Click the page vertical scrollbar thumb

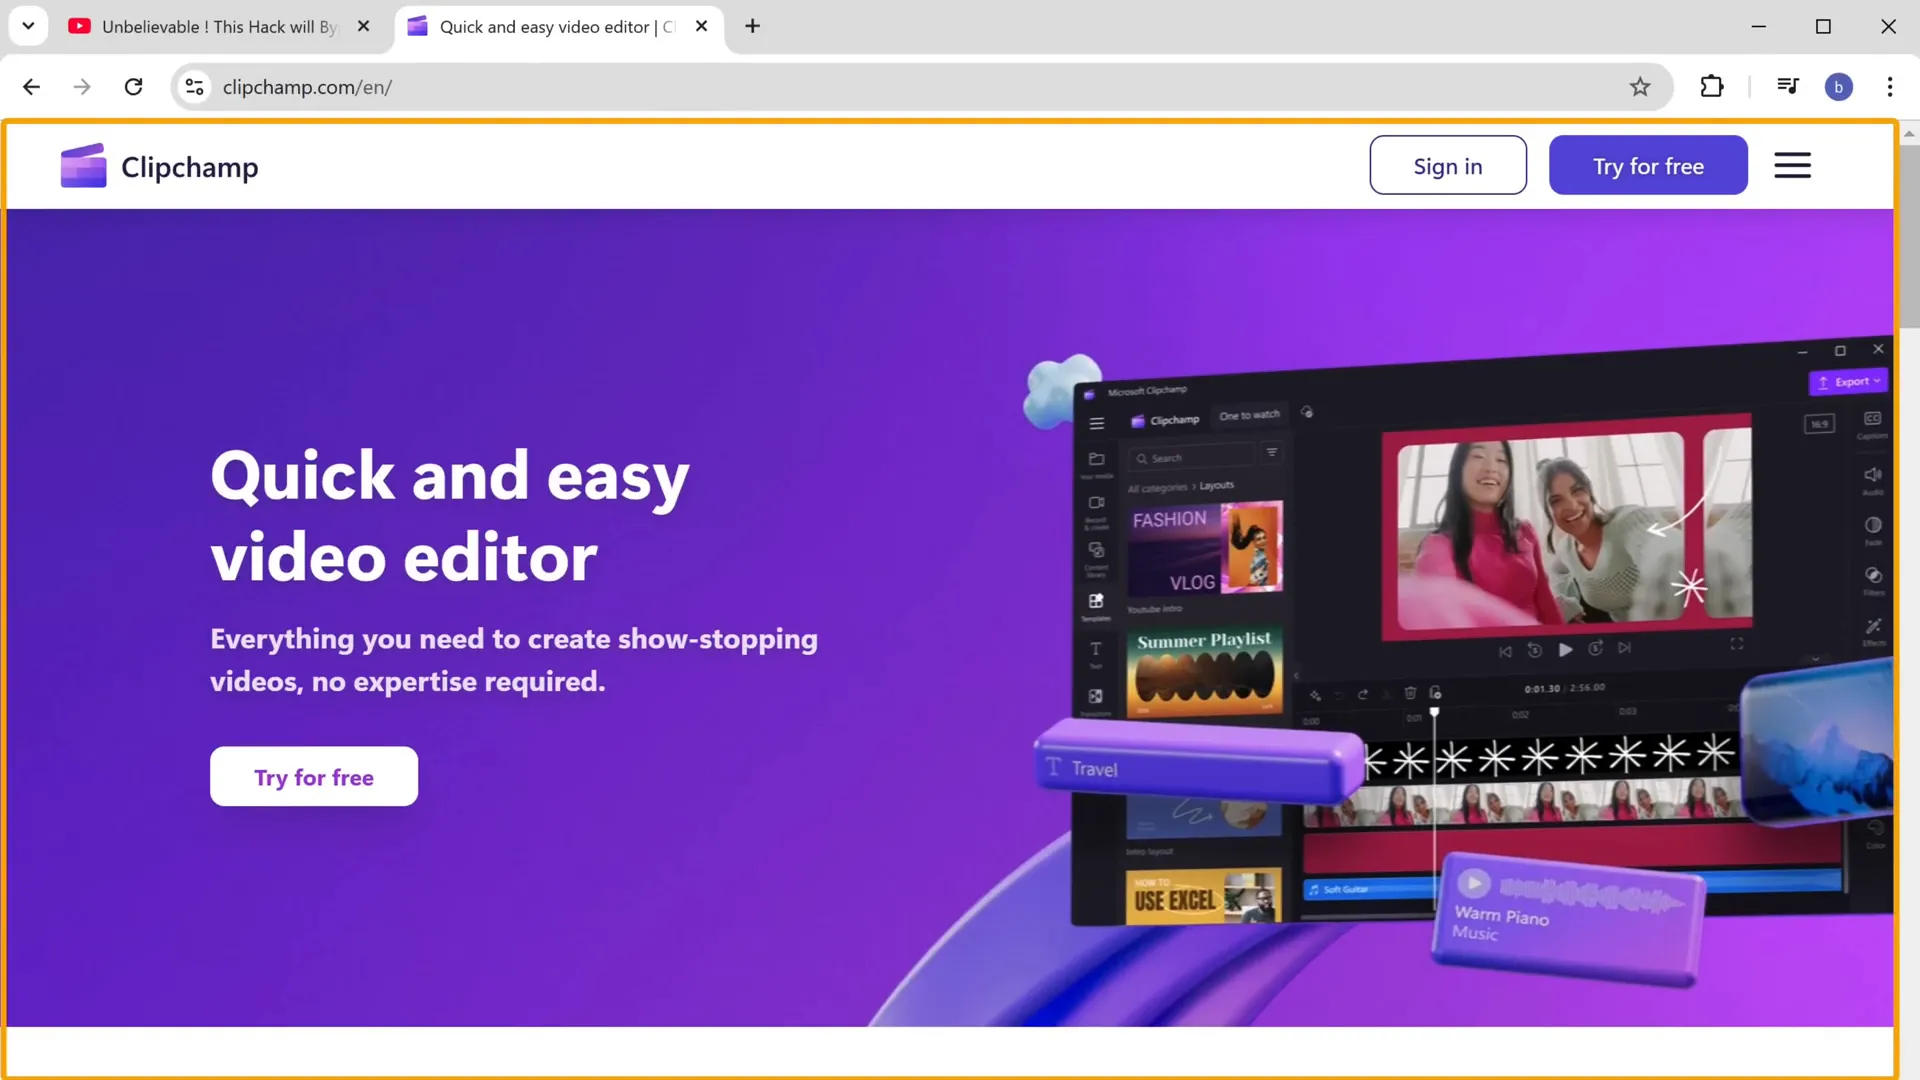coord(1909,236)
